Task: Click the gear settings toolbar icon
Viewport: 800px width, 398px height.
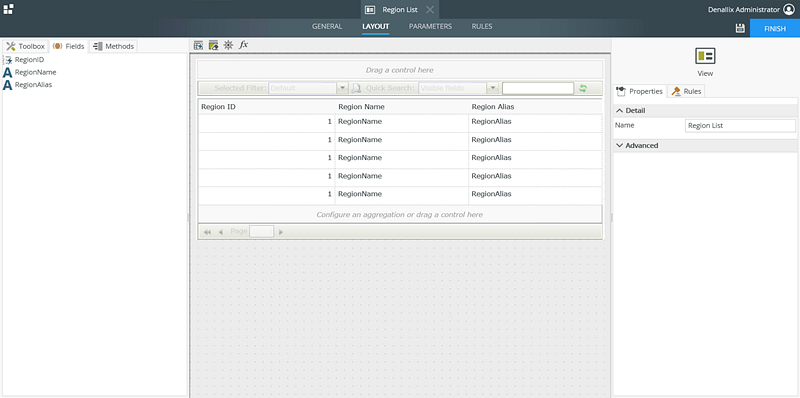Action: click(228, 45)
